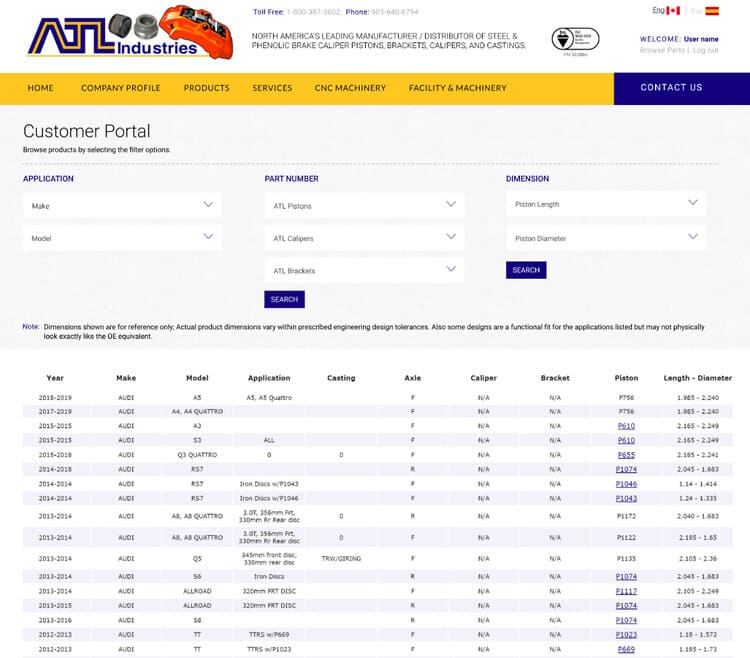
Task: Select the Q3 QUATTRO model cell
Action: click(197, 455)
